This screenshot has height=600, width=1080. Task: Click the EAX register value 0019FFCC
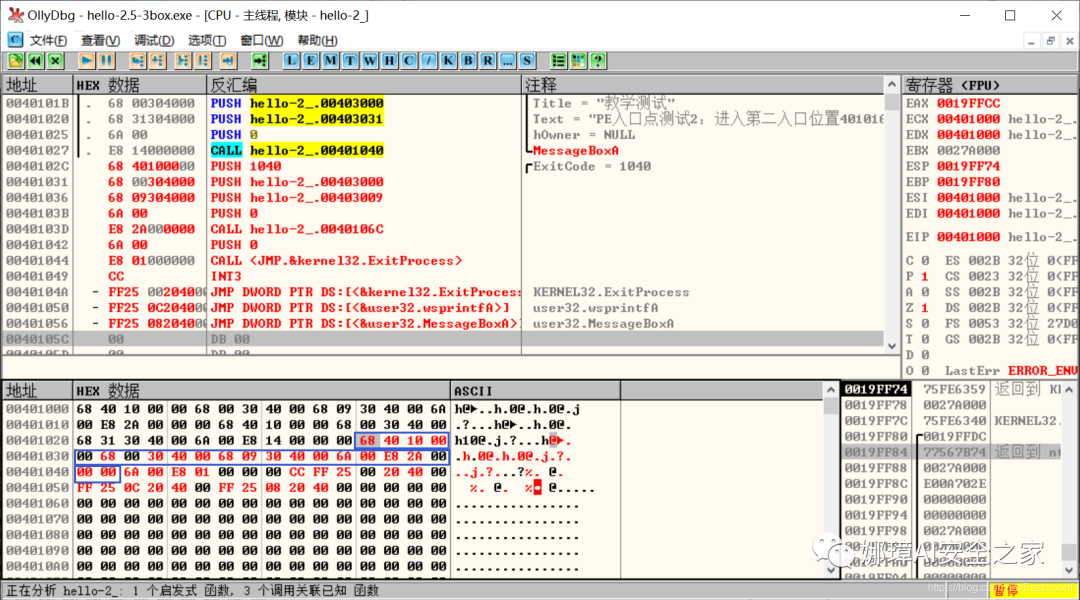[968, 103]
